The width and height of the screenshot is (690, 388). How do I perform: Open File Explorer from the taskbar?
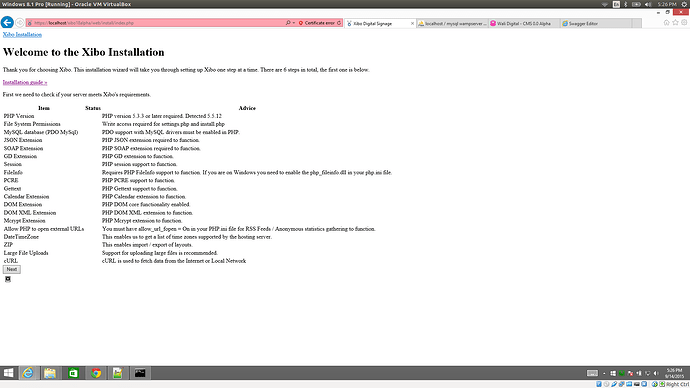click(50, 373)
